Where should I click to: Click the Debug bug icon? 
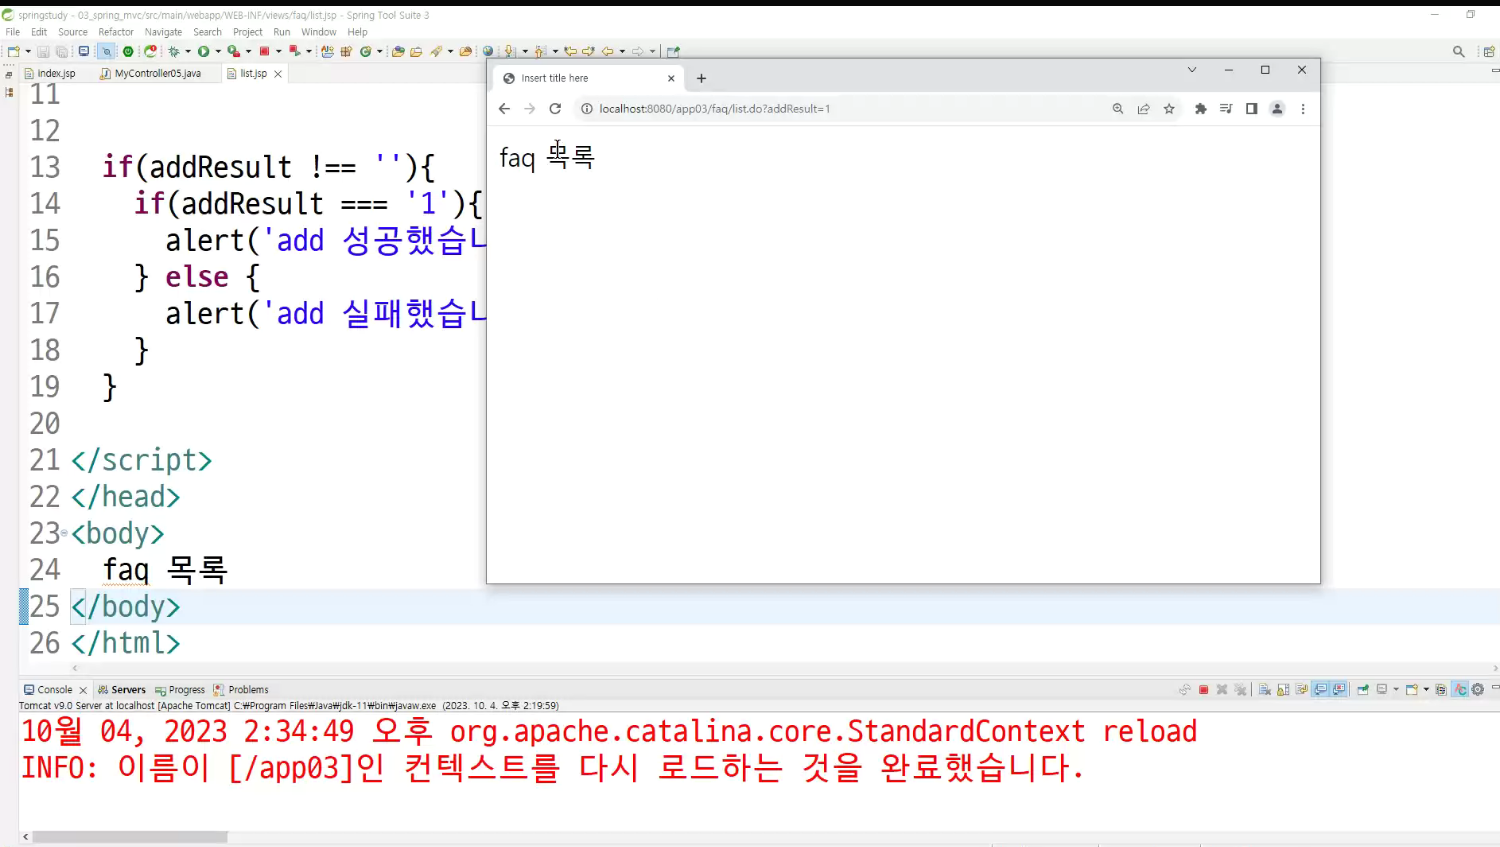tap(174, 51)
